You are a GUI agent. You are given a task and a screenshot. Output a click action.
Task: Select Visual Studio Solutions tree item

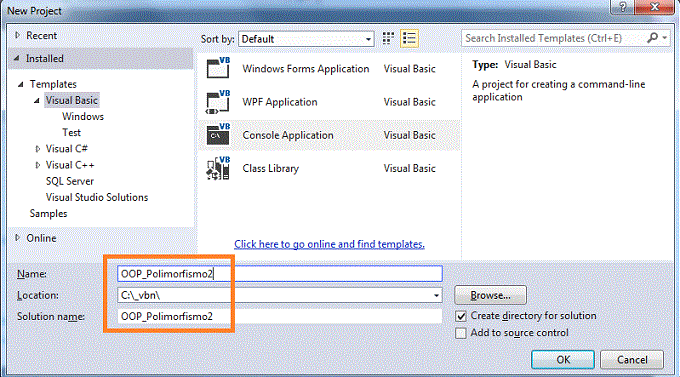(x=97, y=197)
